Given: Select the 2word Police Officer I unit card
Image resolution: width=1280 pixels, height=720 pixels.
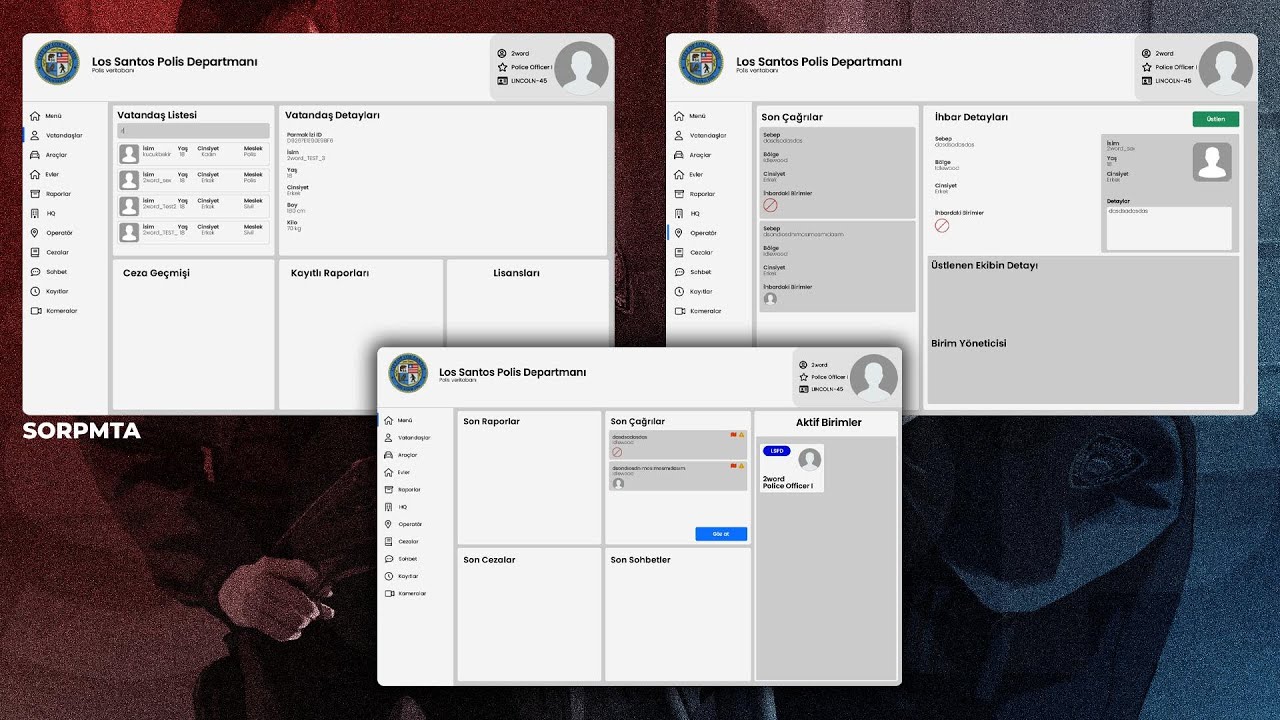Looking at the screenshot, I should coord(792,468).
